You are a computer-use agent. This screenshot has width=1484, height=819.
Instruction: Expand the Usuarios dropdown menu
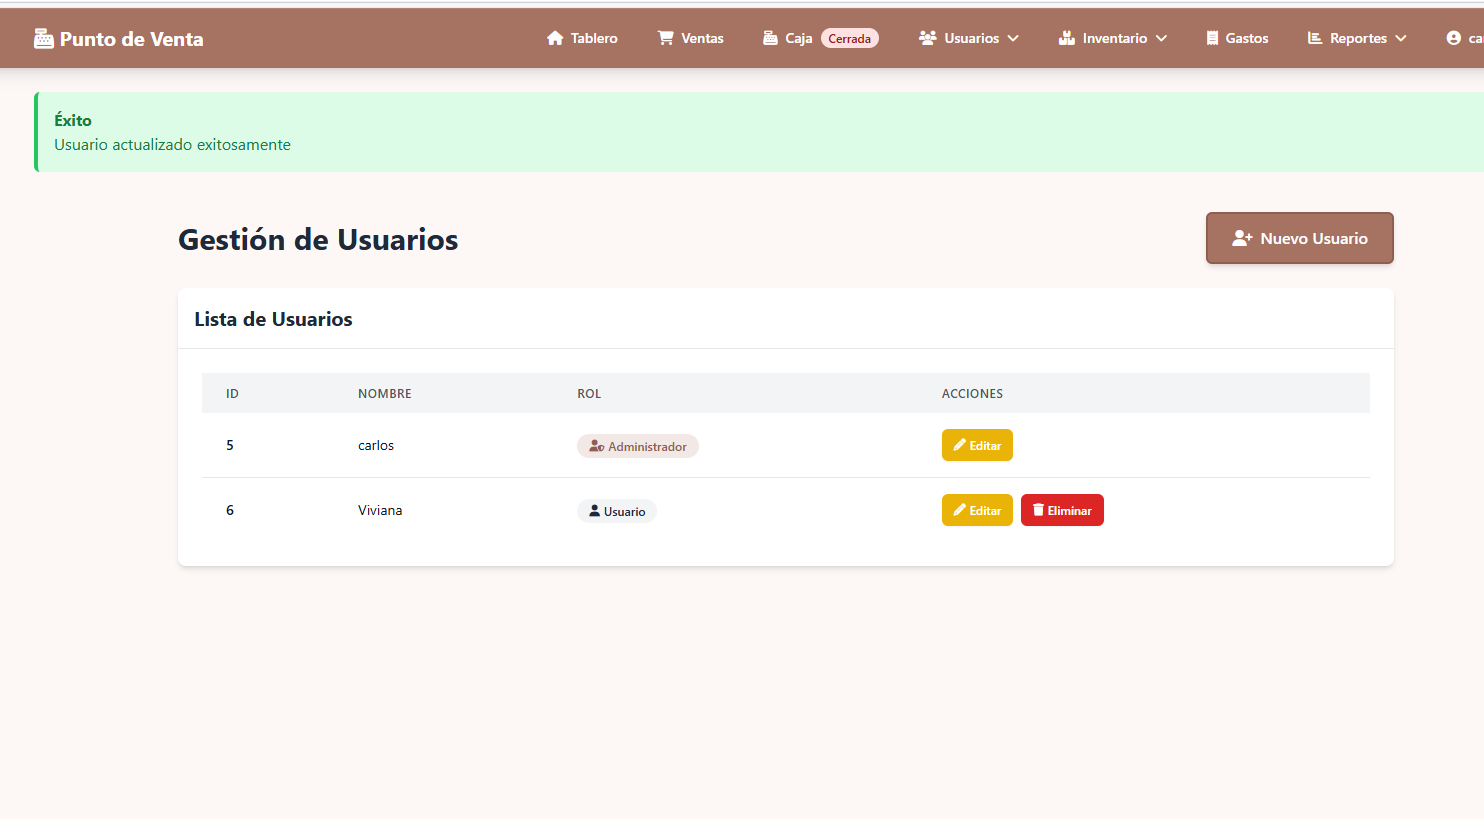tap(969, 38)
